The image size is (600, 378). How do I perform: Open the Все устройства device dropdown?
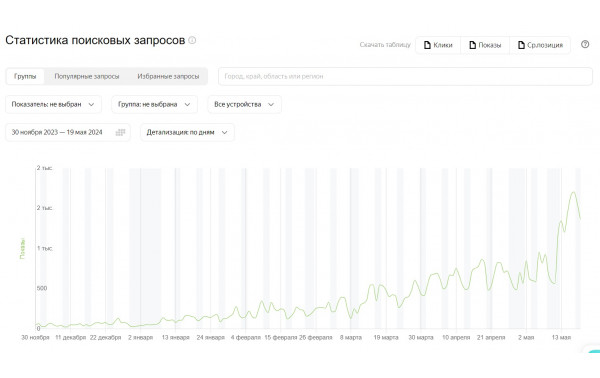(x=244, y=104)
